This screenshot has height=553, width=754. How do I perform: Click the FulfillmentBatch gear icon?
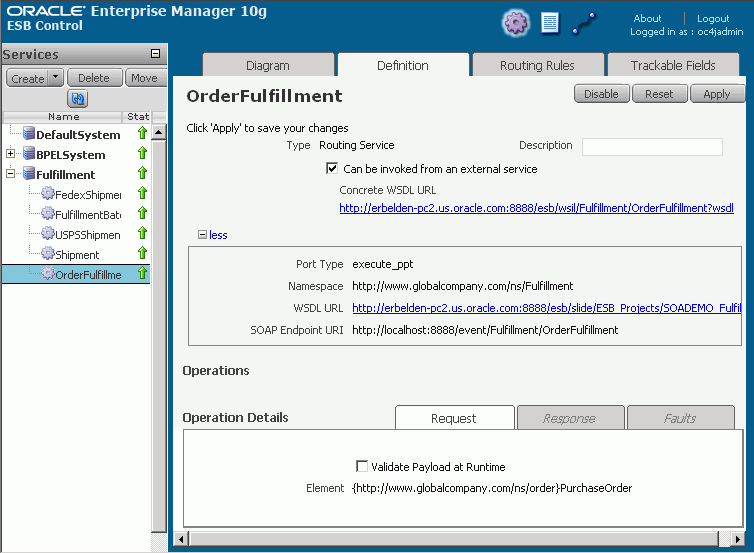tap(48, 213)
